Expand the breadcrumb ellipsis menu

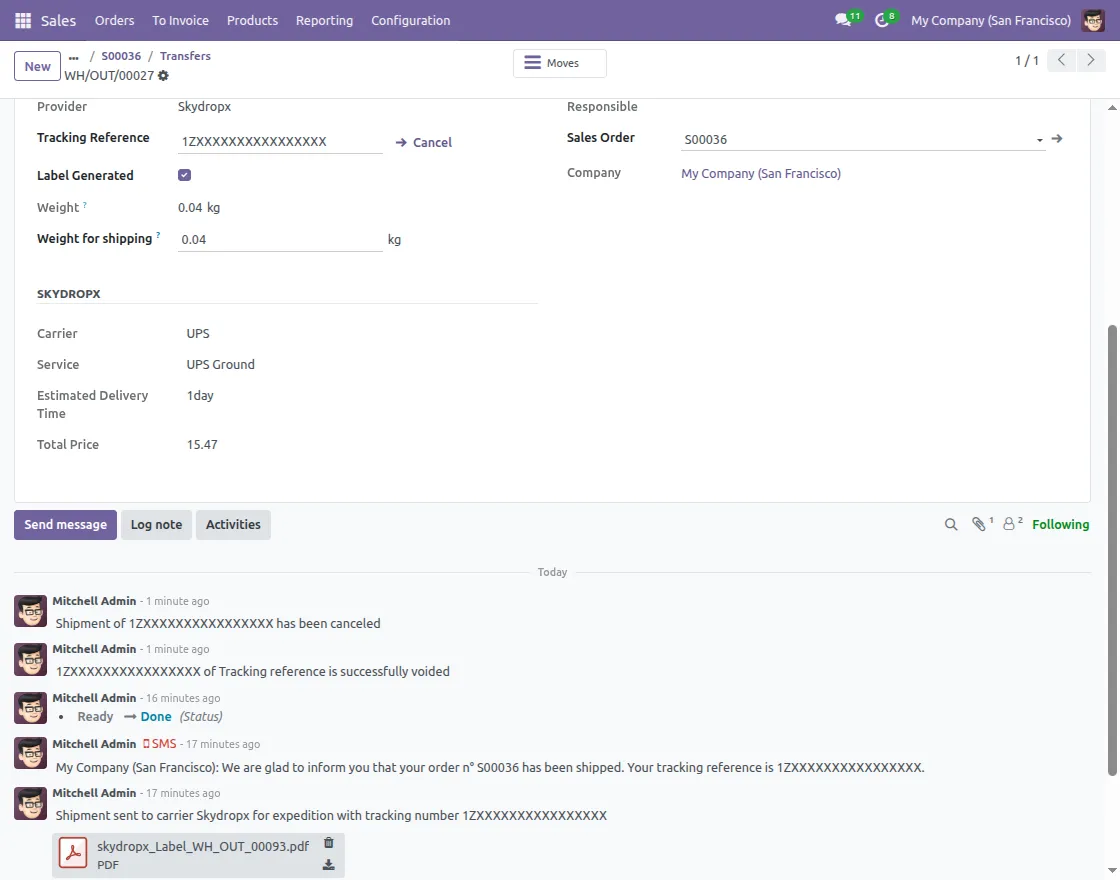(73, 57)
